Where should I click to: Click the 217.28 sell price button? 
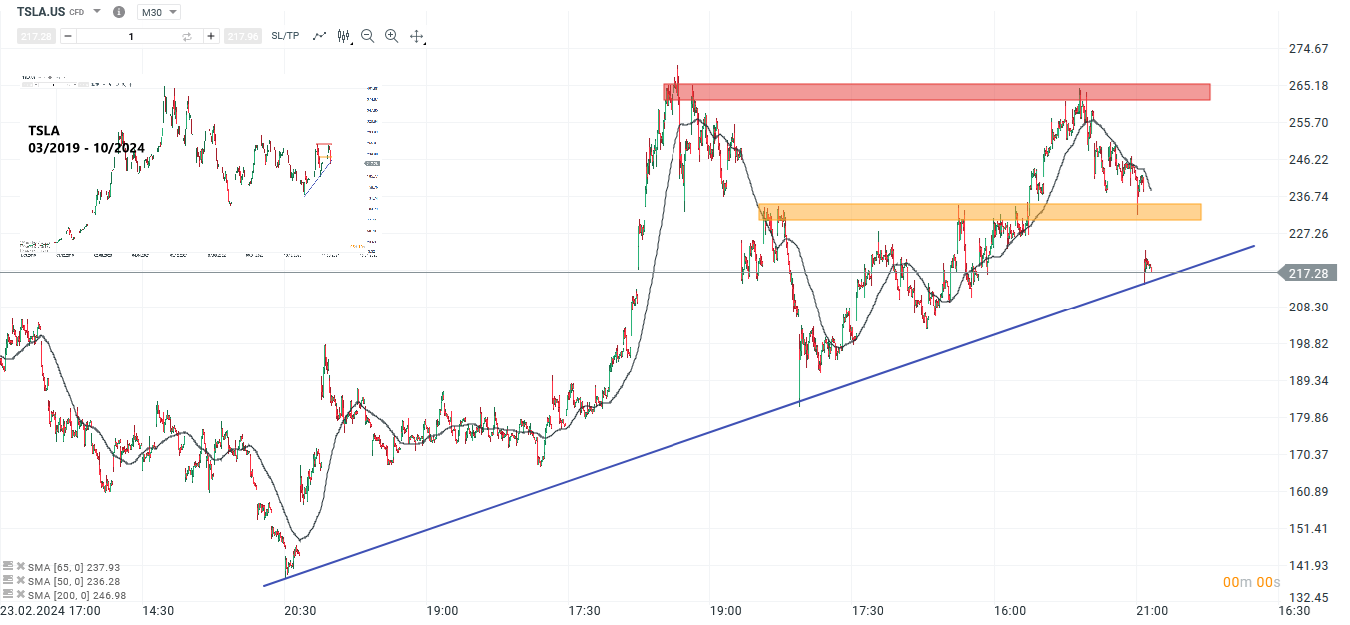coord(37,36)
